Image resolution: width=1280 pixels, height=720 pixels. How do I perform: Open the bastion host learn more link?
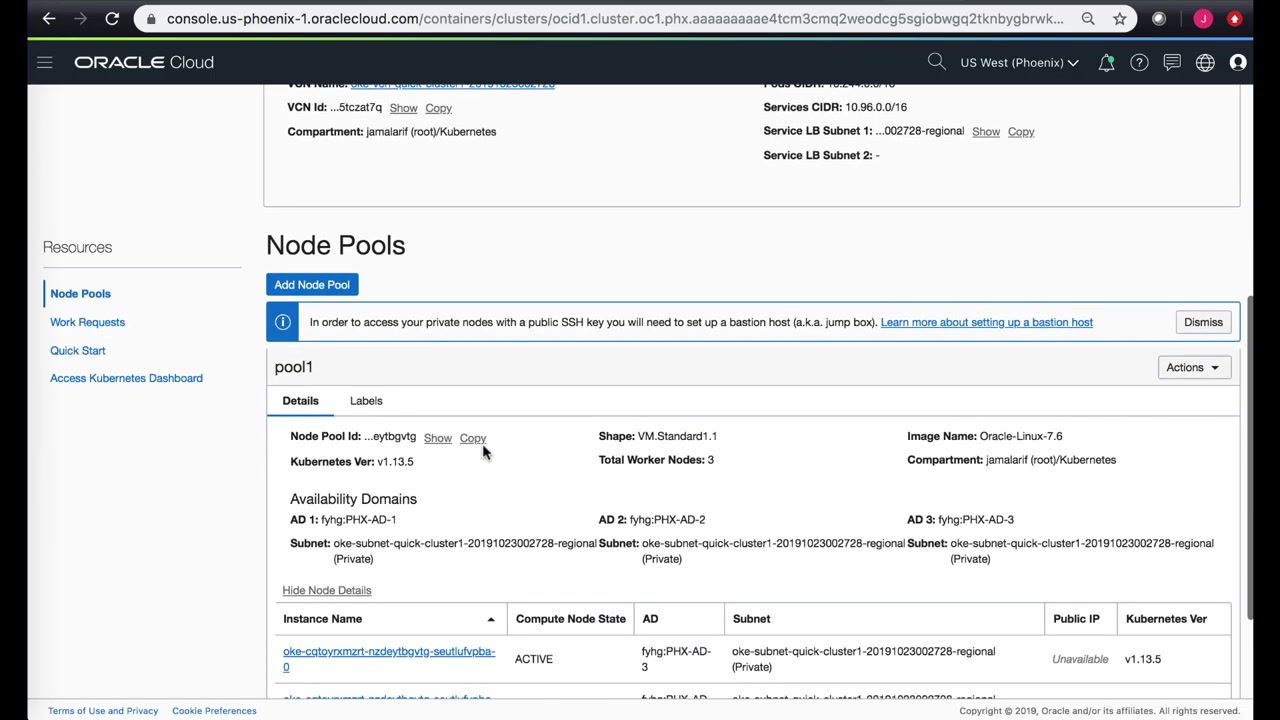pos(986,322)
